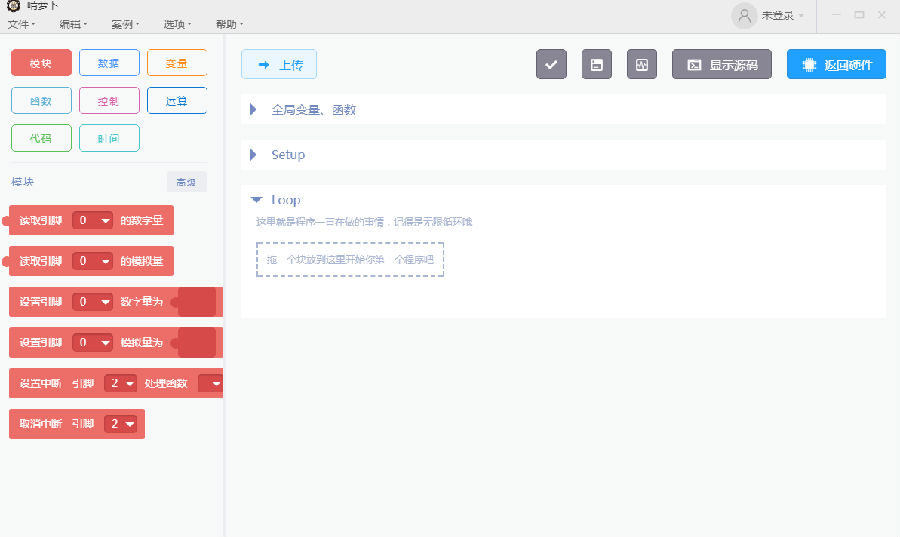The width and height of the screenshot is (900, 537).
Task: Click the save disk icon button
Action: pyautogui.click(x=597, y=64)
